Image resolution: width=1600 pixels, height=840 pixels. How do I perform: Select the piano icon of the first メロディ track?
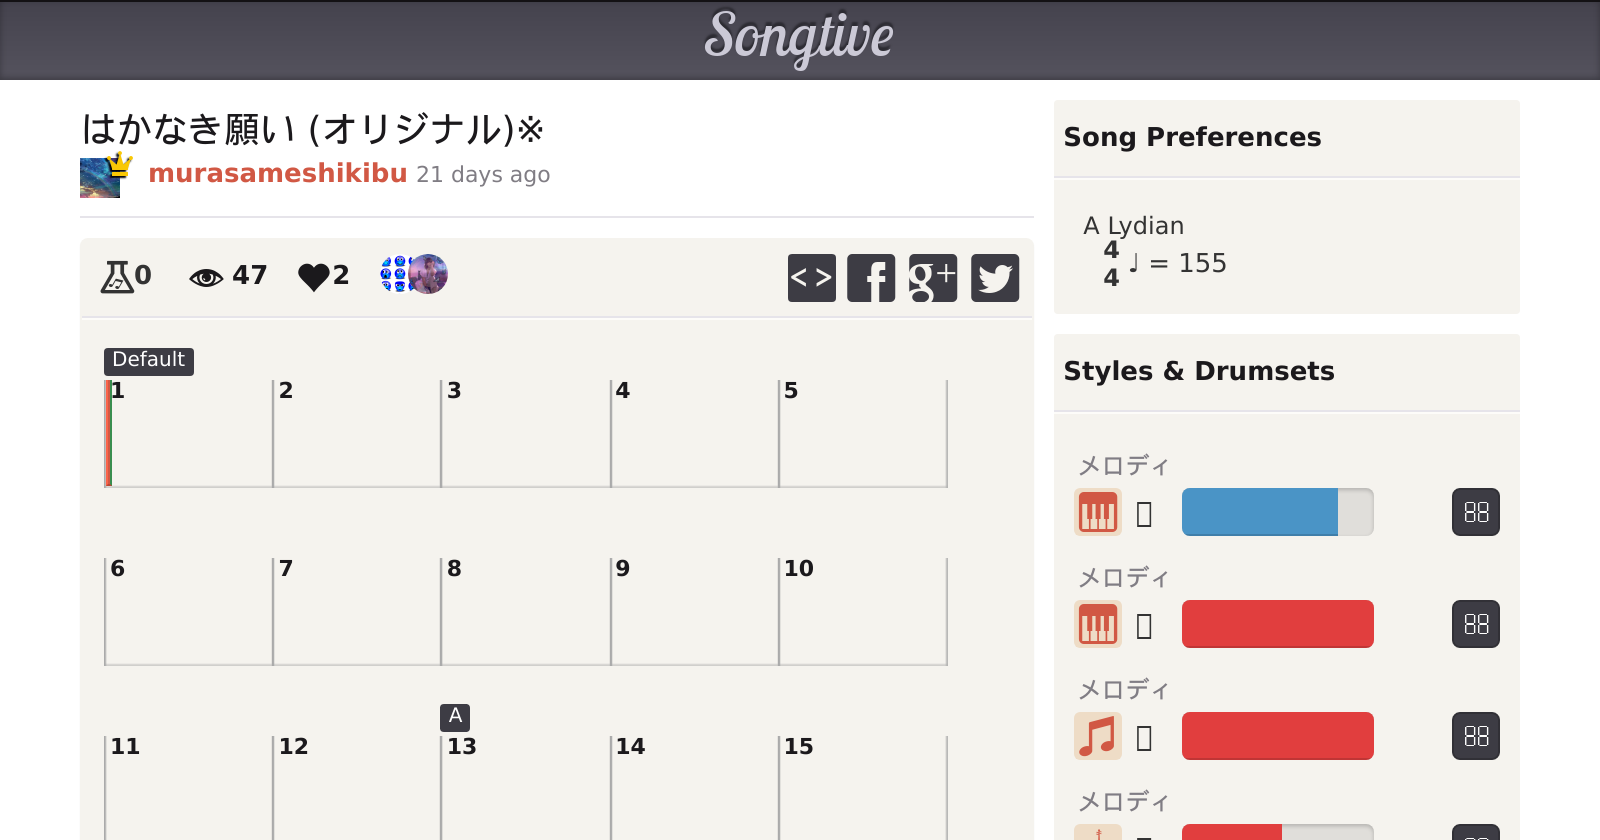(1097, 512)
